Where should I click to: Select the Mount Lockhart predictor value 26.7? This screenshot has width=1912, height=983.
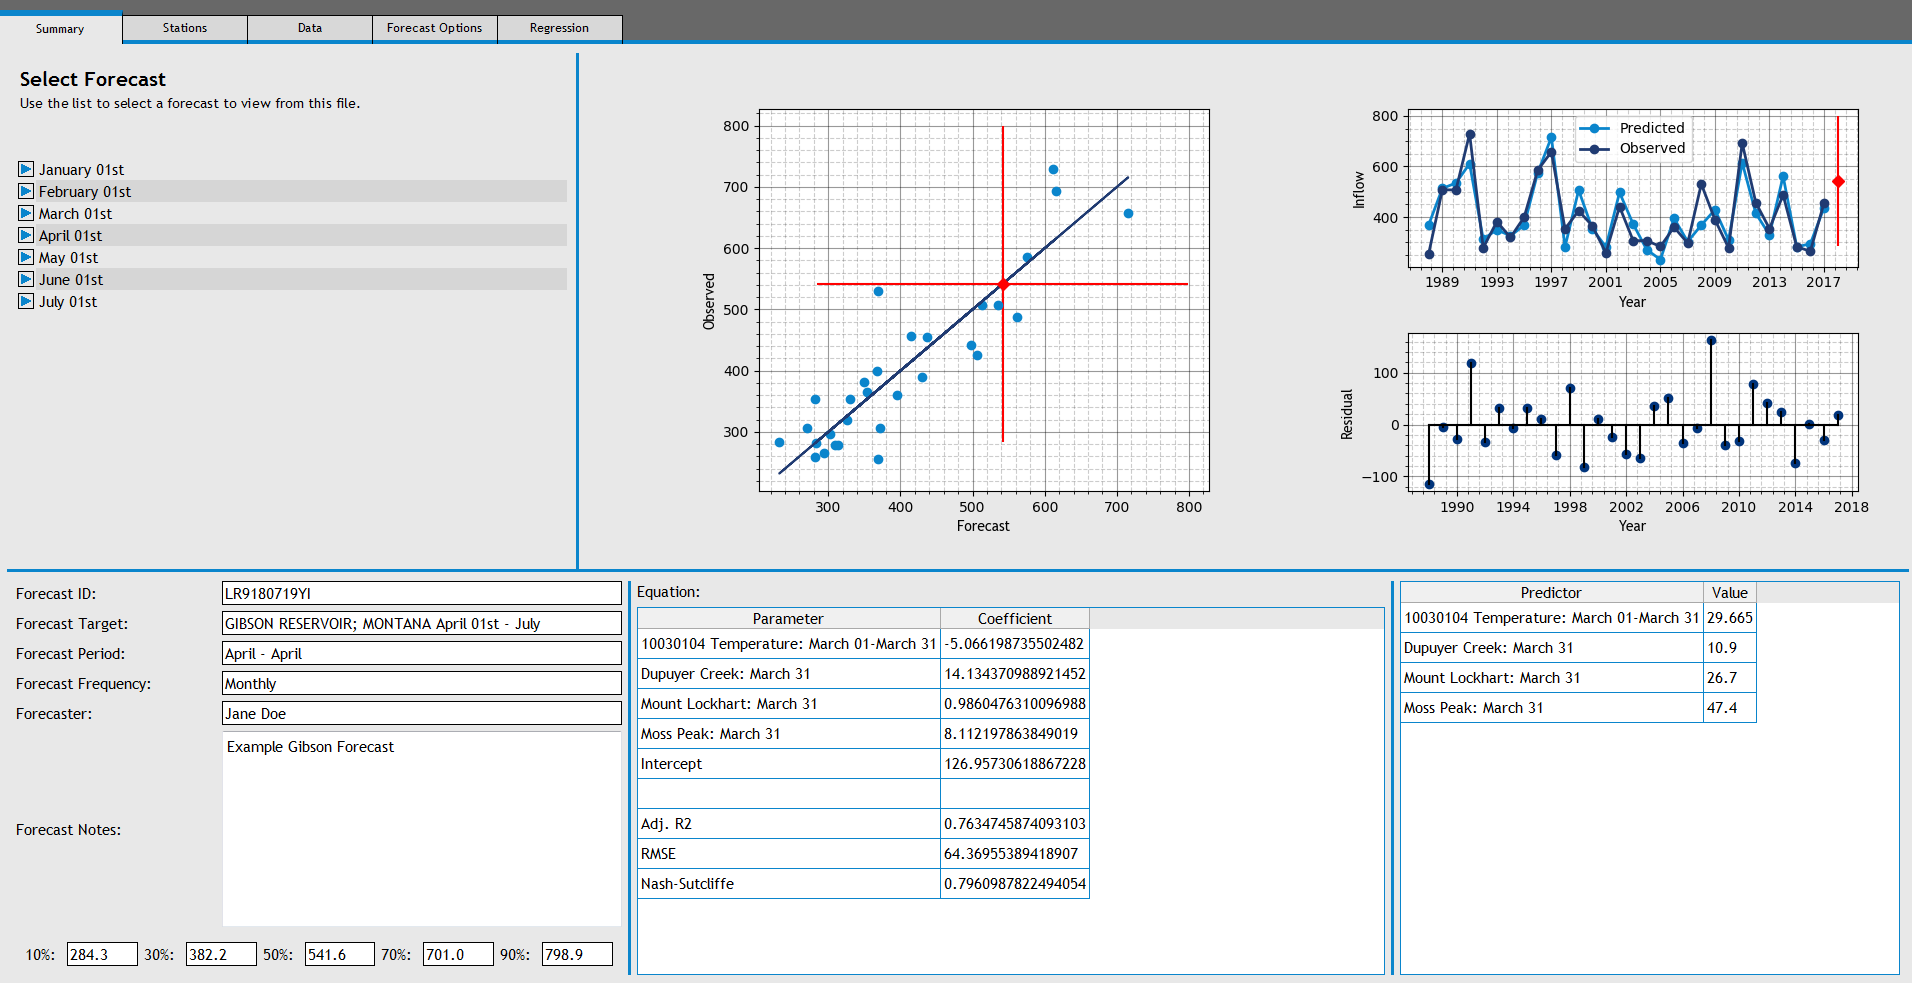[1730, 678]
